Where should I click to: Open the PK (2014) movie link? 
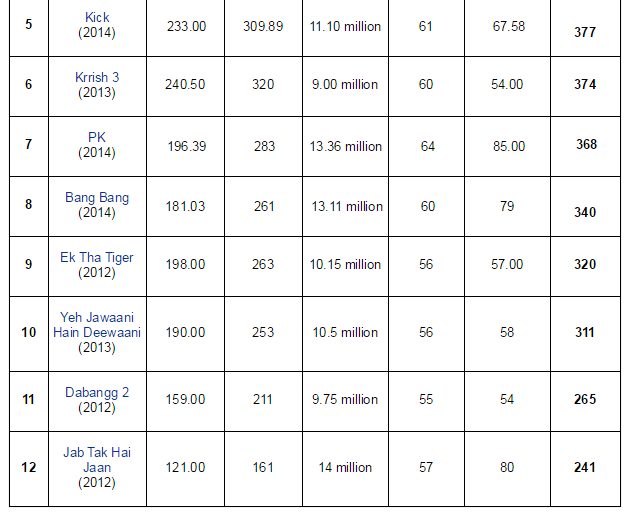tap(97, 137)
